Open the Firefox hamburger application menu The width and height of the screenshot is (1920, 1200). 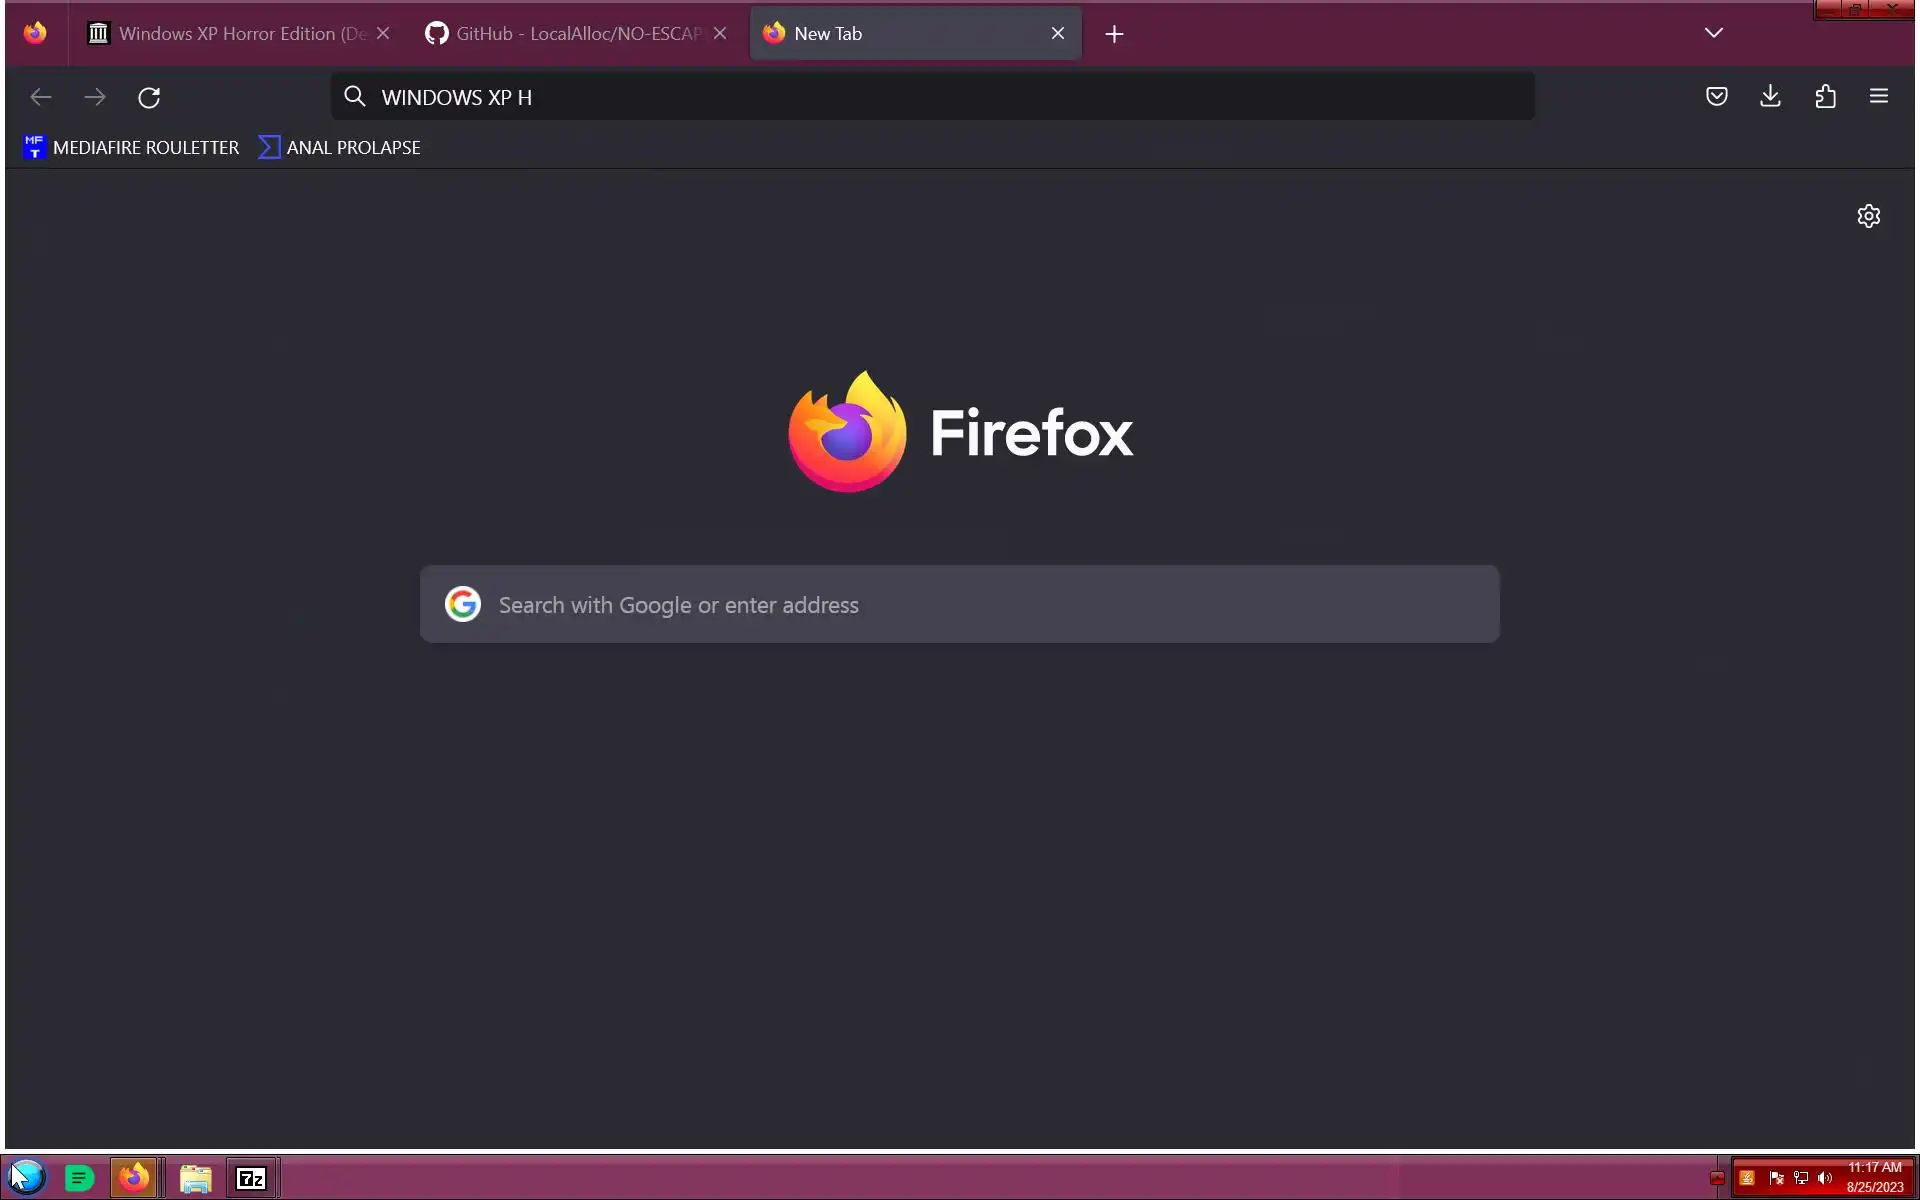click(x=1878, y=97)
